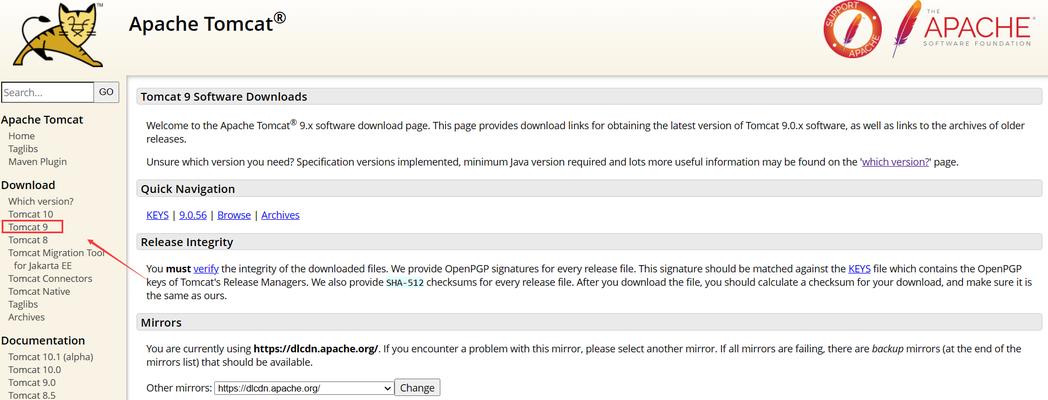Select Tomcat 10 under Download
This screenshot has width=1048, height=400.
coord(31,214)
